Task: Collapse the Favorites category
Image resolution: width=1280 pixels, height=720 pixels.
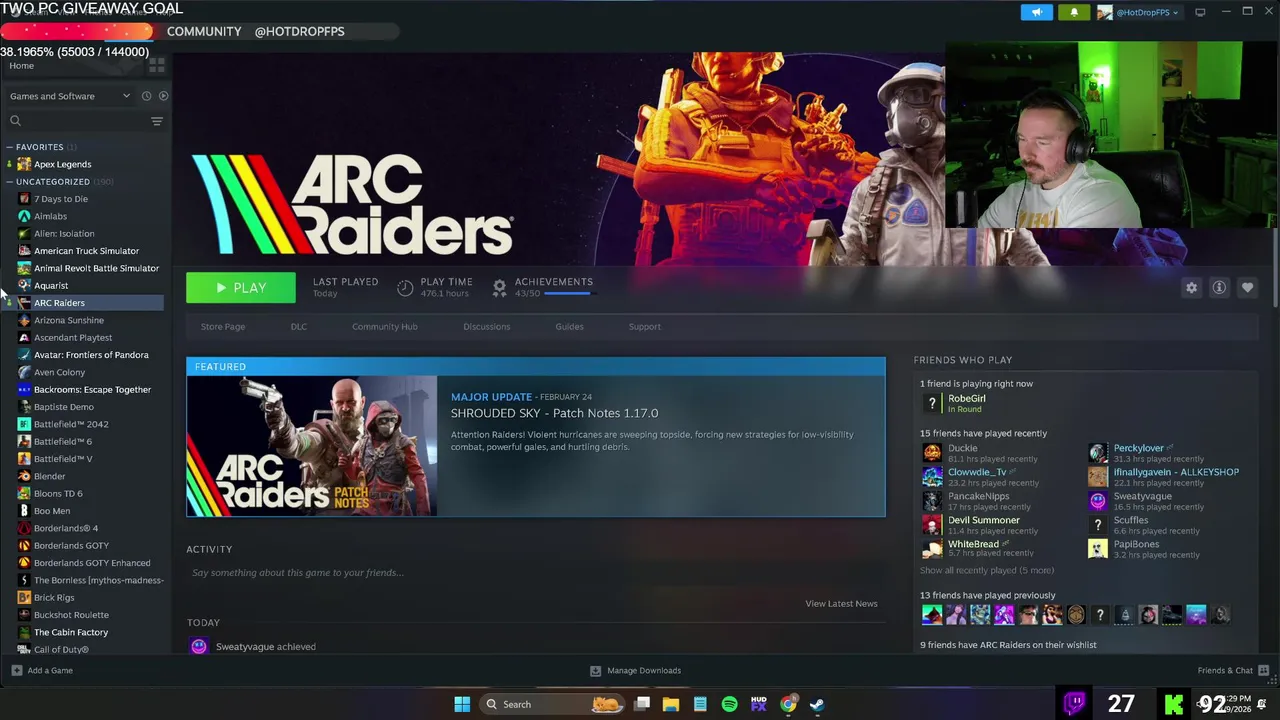Action: point(9,147)
